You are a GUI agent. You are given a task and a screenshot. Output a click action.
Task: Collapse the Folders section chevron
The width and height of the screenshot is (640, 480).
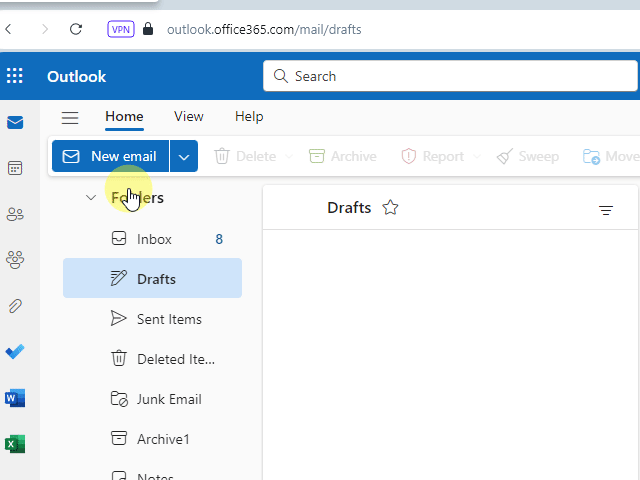click(91, 198)
